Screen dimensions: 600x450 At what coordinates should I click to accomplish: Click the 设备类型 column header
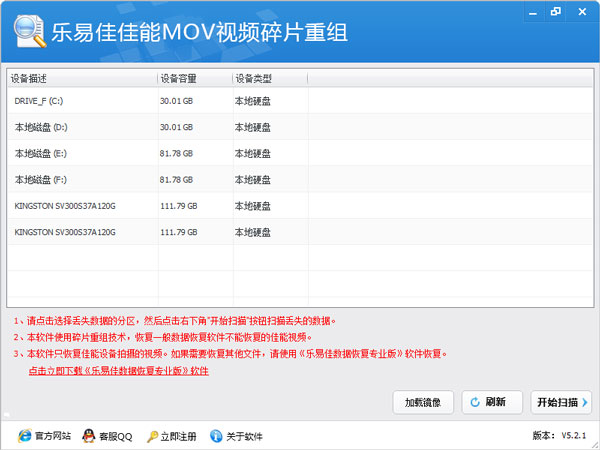tap(268, 78)
